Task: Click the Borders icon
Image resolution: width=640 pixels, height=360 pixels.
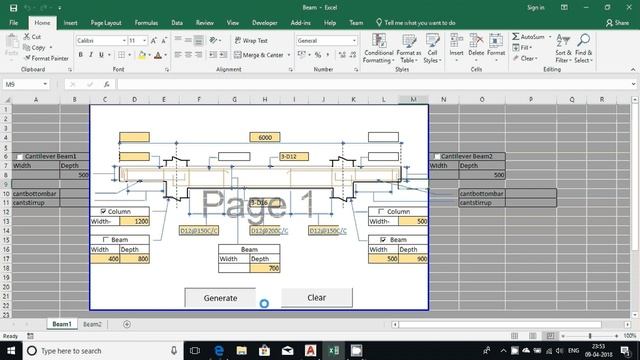Action: click(x=121, y=55)
